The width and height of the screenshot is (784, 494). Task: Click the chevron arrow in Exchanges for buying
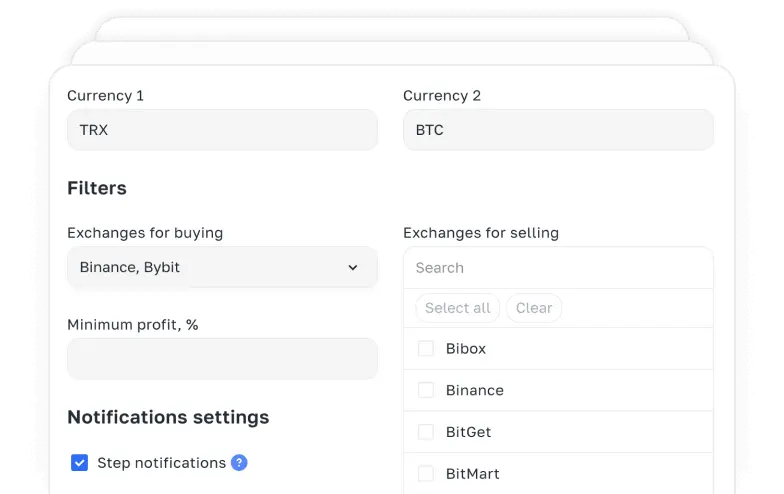coord(352,267)
